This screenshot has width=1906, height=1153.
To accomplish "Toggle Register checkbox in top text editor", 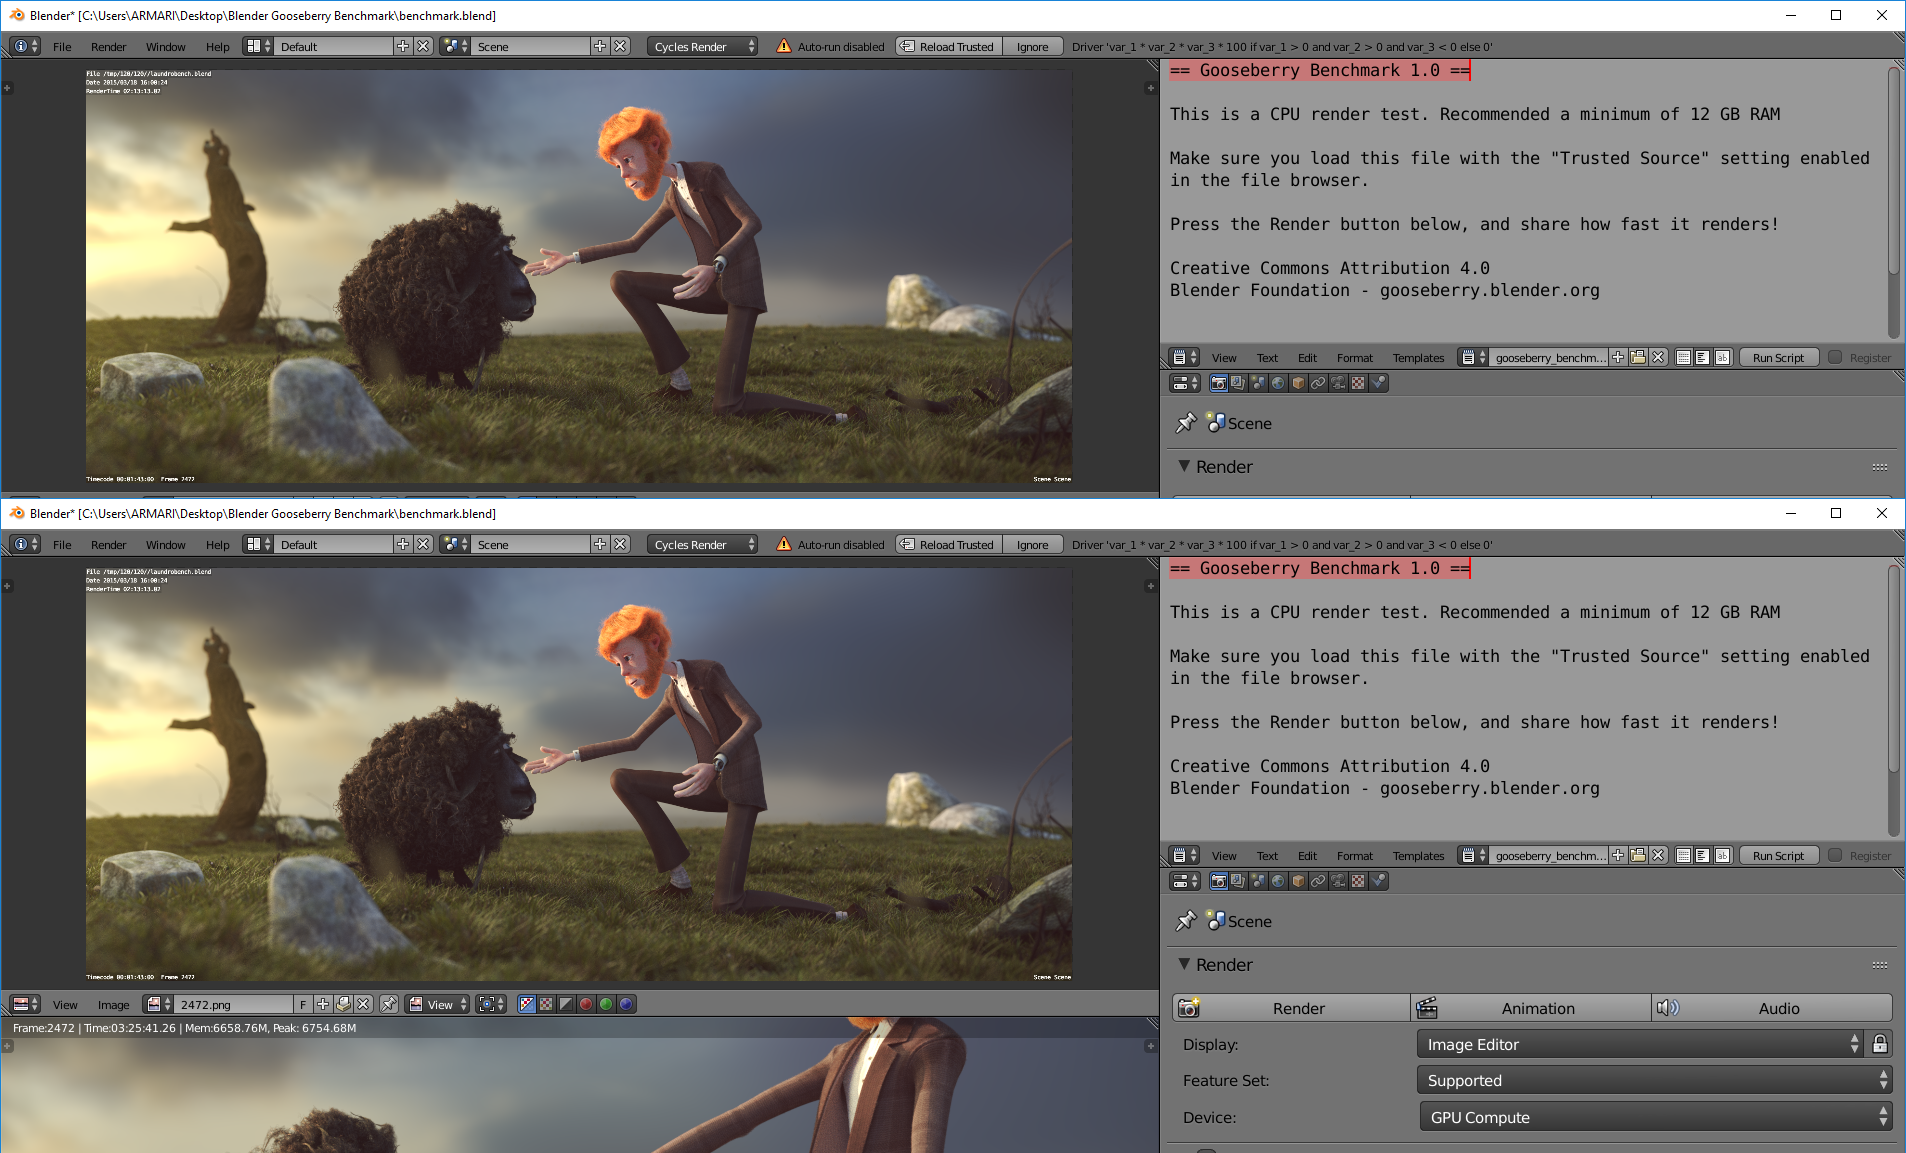I will (x=1835, y=357).
